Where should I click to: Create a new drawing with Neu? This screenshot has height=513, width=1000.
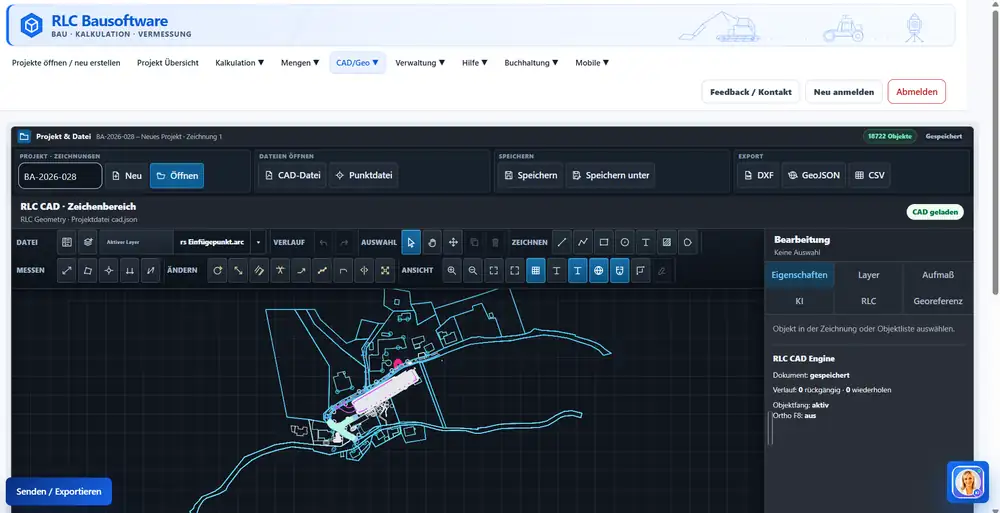(127, 175)
